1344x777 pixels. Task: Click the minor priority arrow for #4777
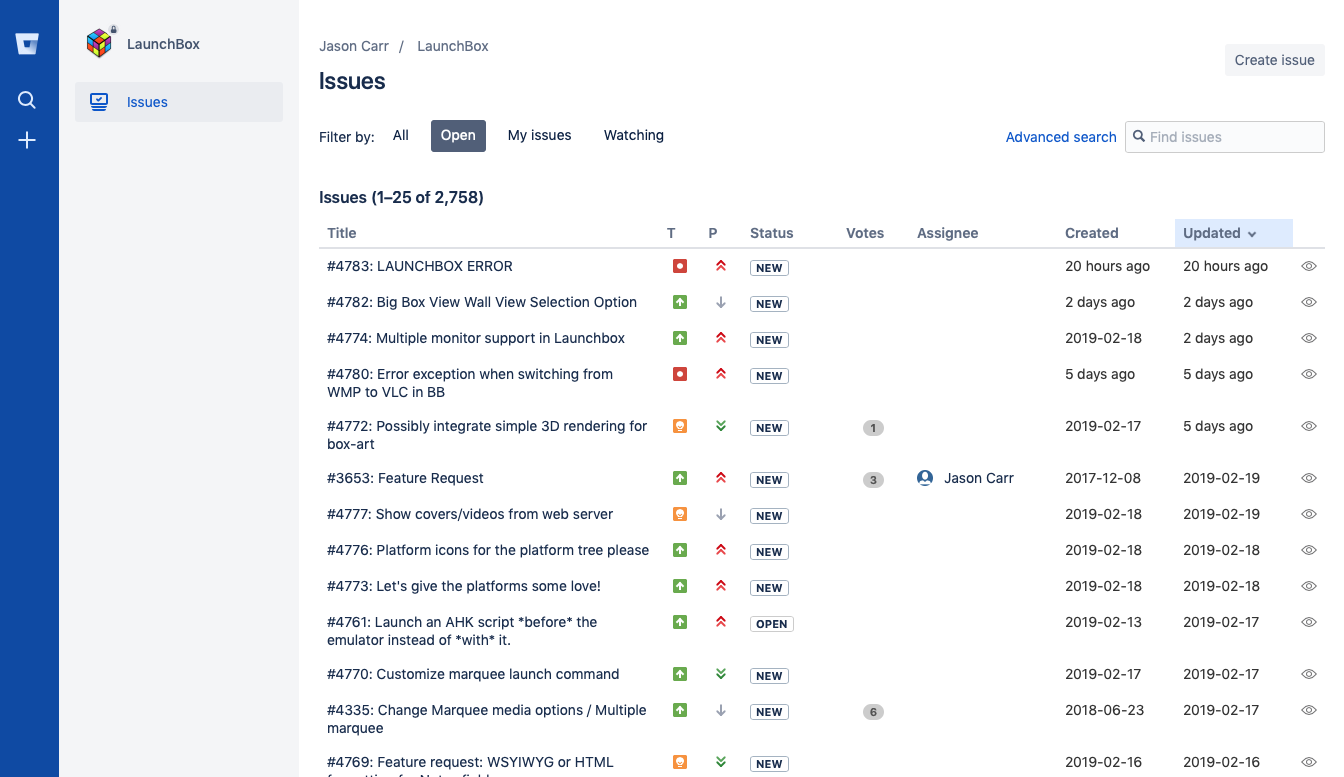tap(721, 514)
